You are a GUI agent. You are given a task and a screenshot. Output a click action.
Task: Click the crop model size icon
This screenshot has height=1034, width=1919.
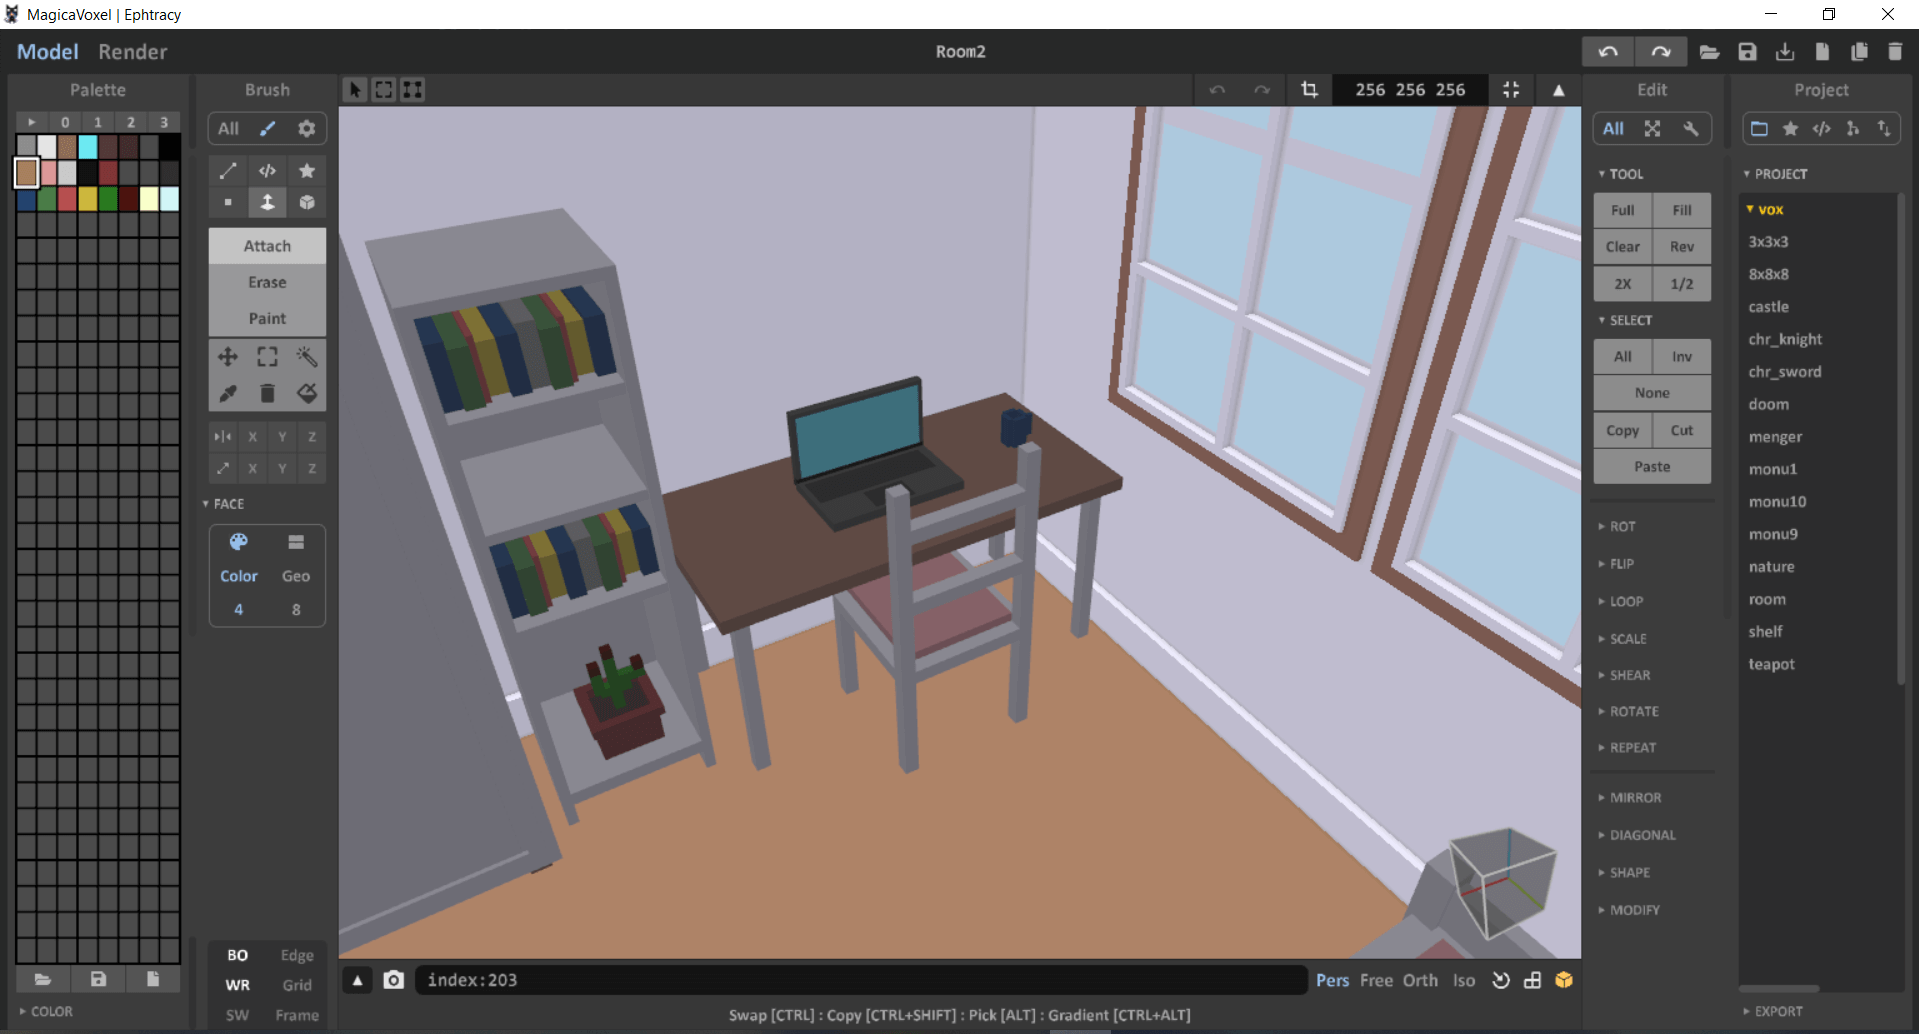click(x=1309, y=90)
